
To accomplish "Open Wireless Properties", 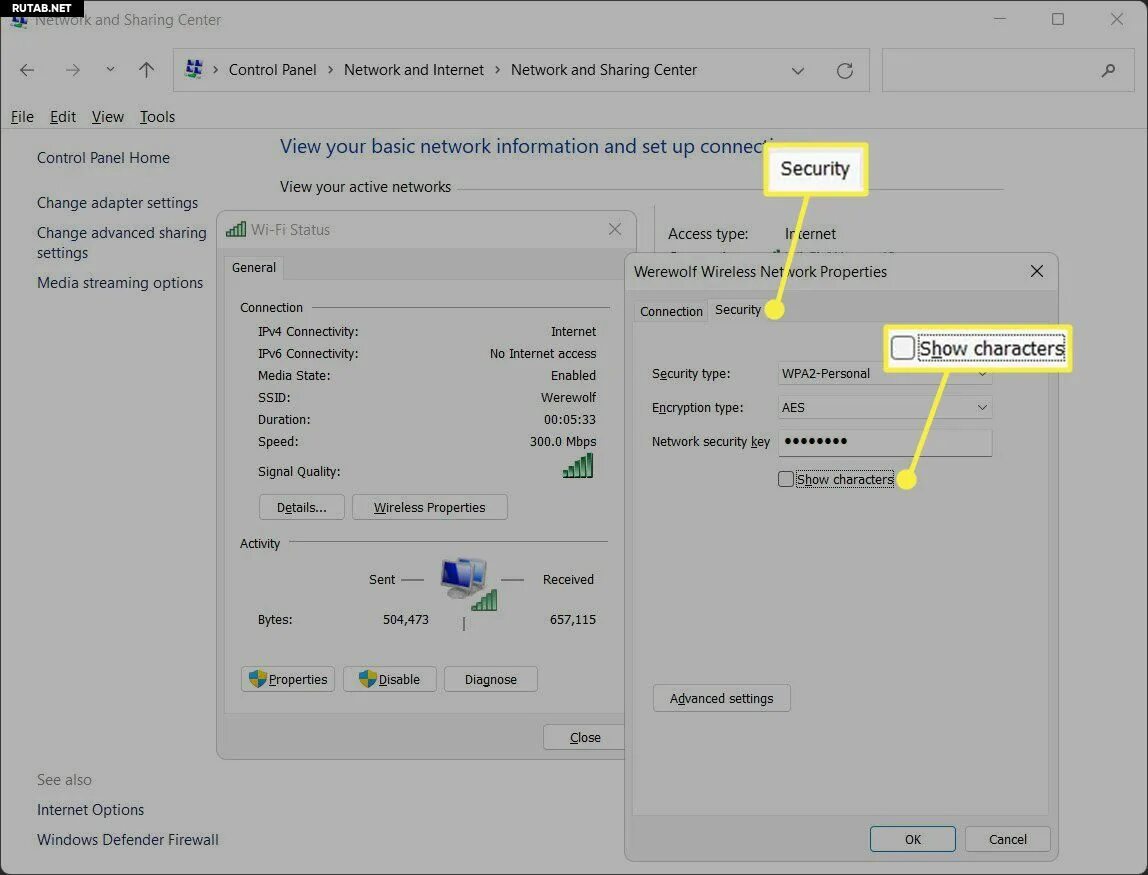I will (430, 507).
